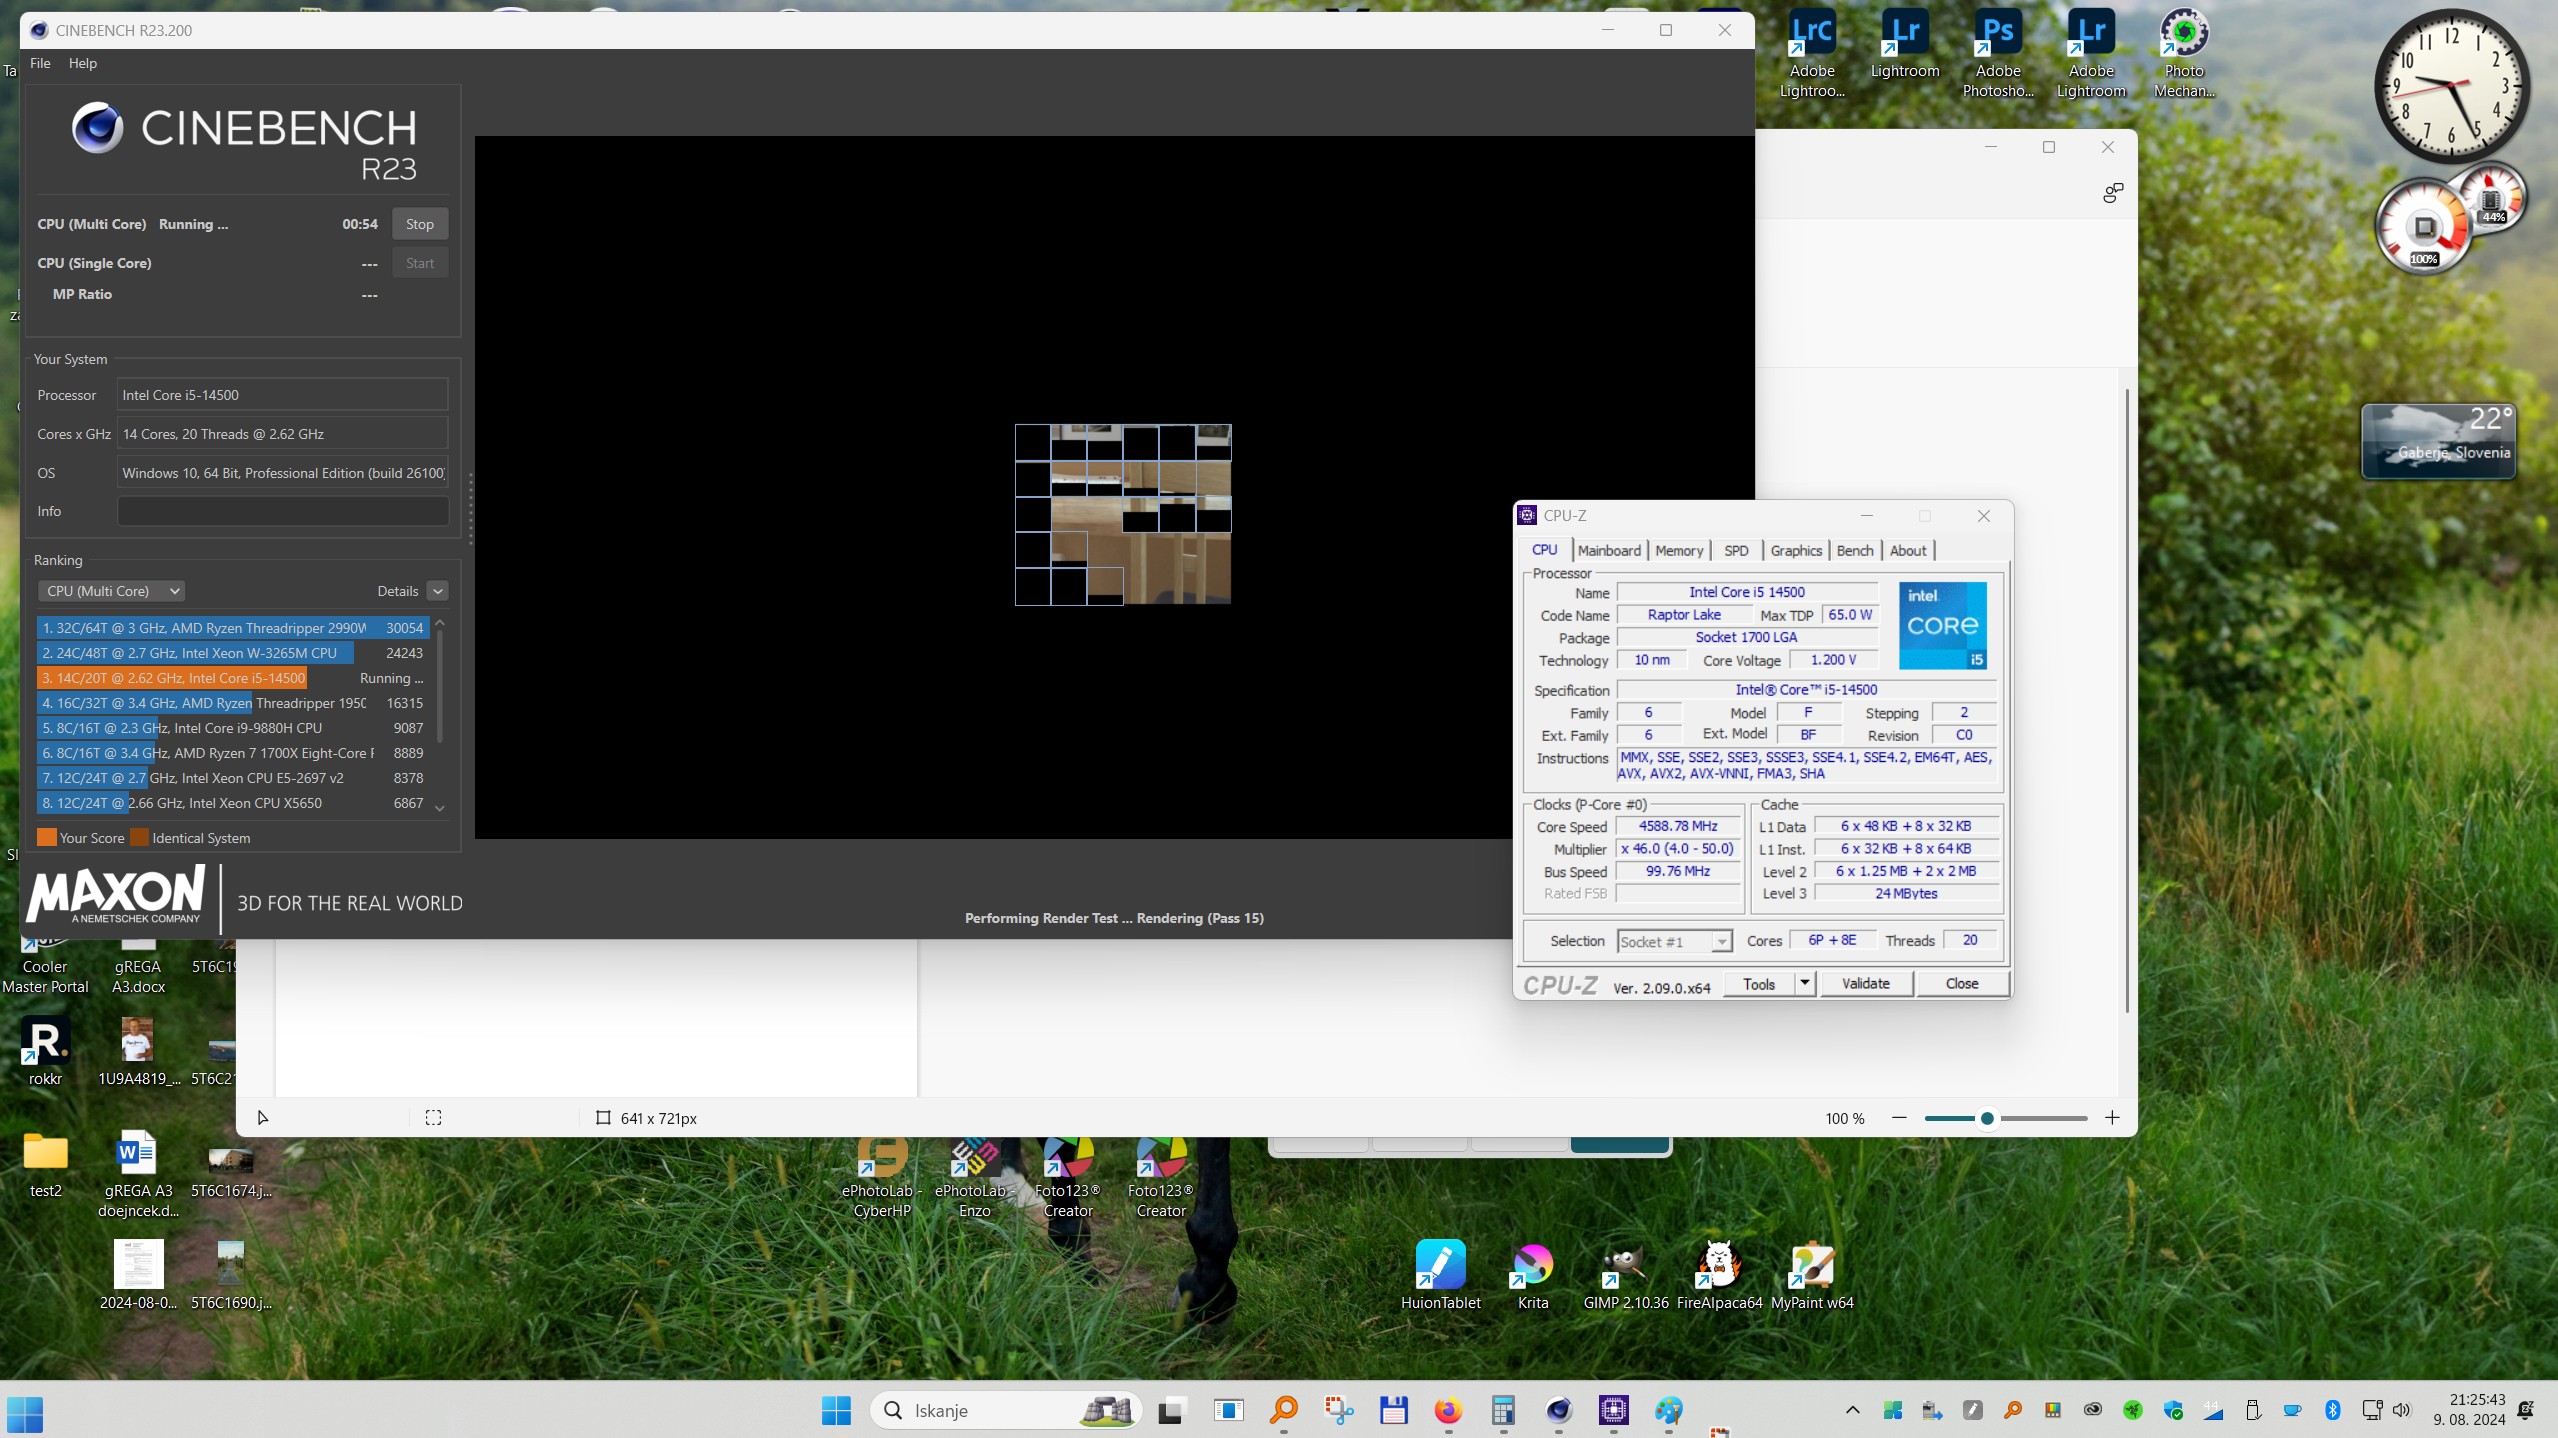Click the Paint icon on the taskbar

pyautogui.click(x=1668, y=1410)
